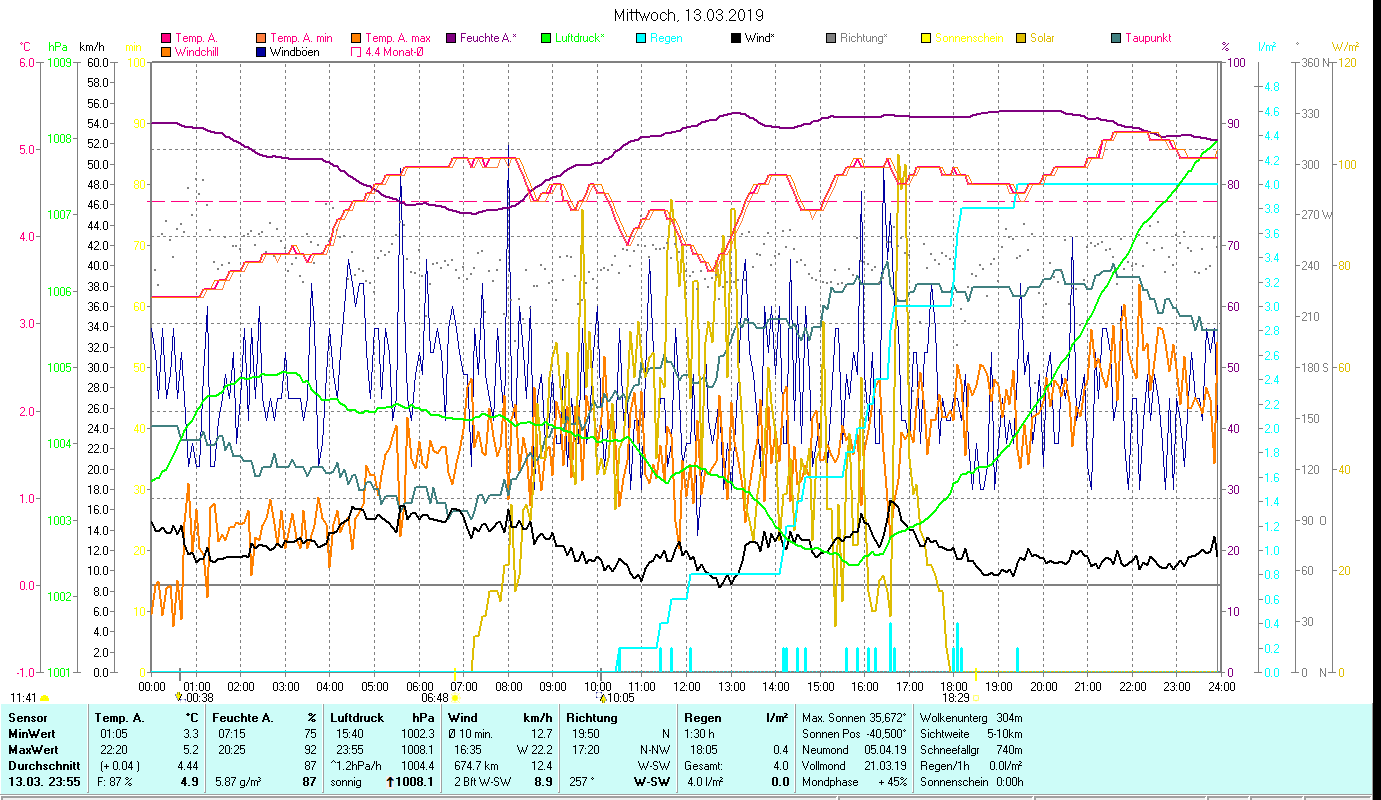Viewport: 1381px width, 800px height.
Task: Click the MaxWert row label
Action: click(33, 750)
